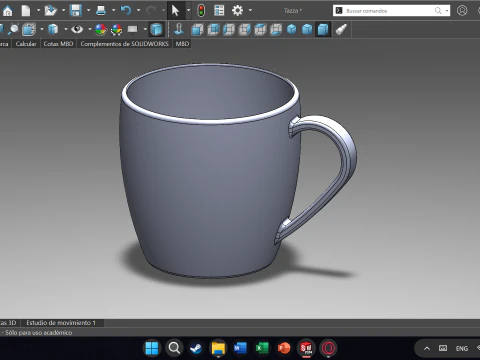The height and width of the screenshot is (360, 480).
Task: Expand the View Orientation dropdown arrow
Action: (42, 29)
